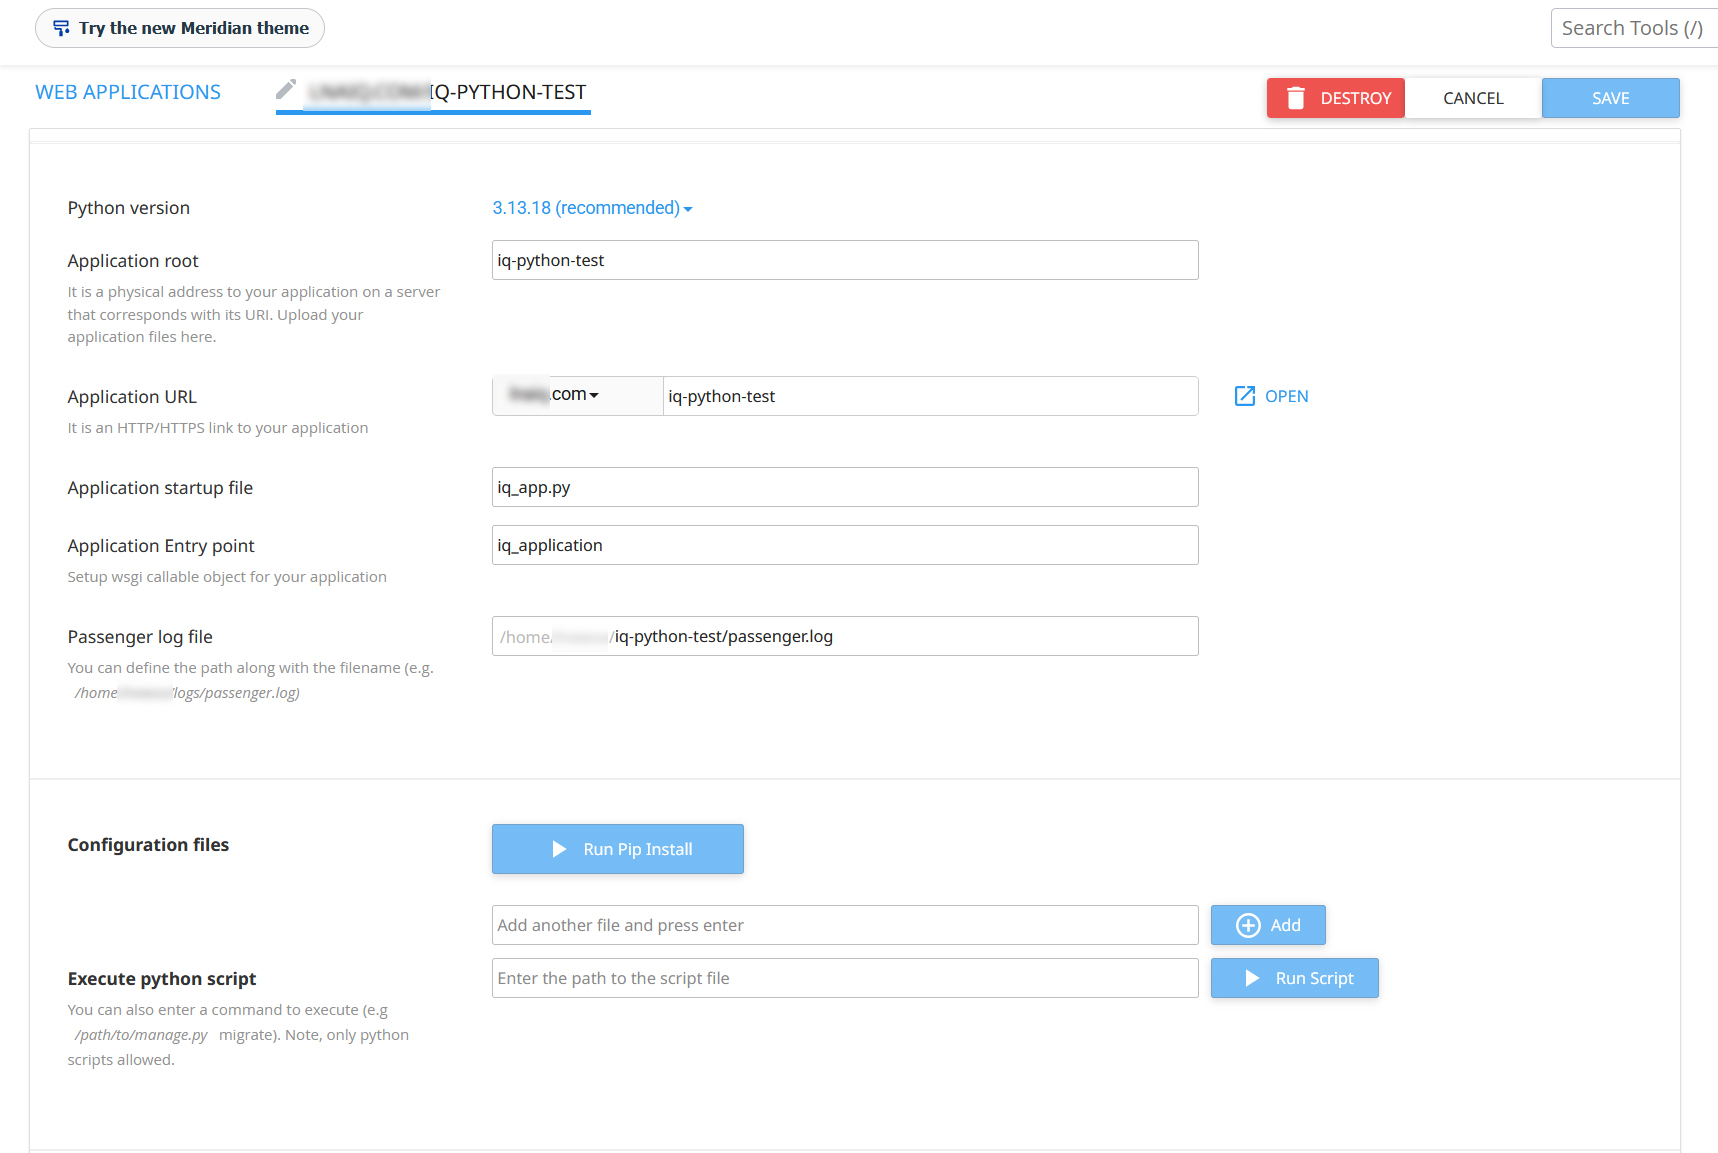The height and width of the screenshot is (1153, 1718).
Task: Click Try the new Meridian theme
Action: pos(180,28)
